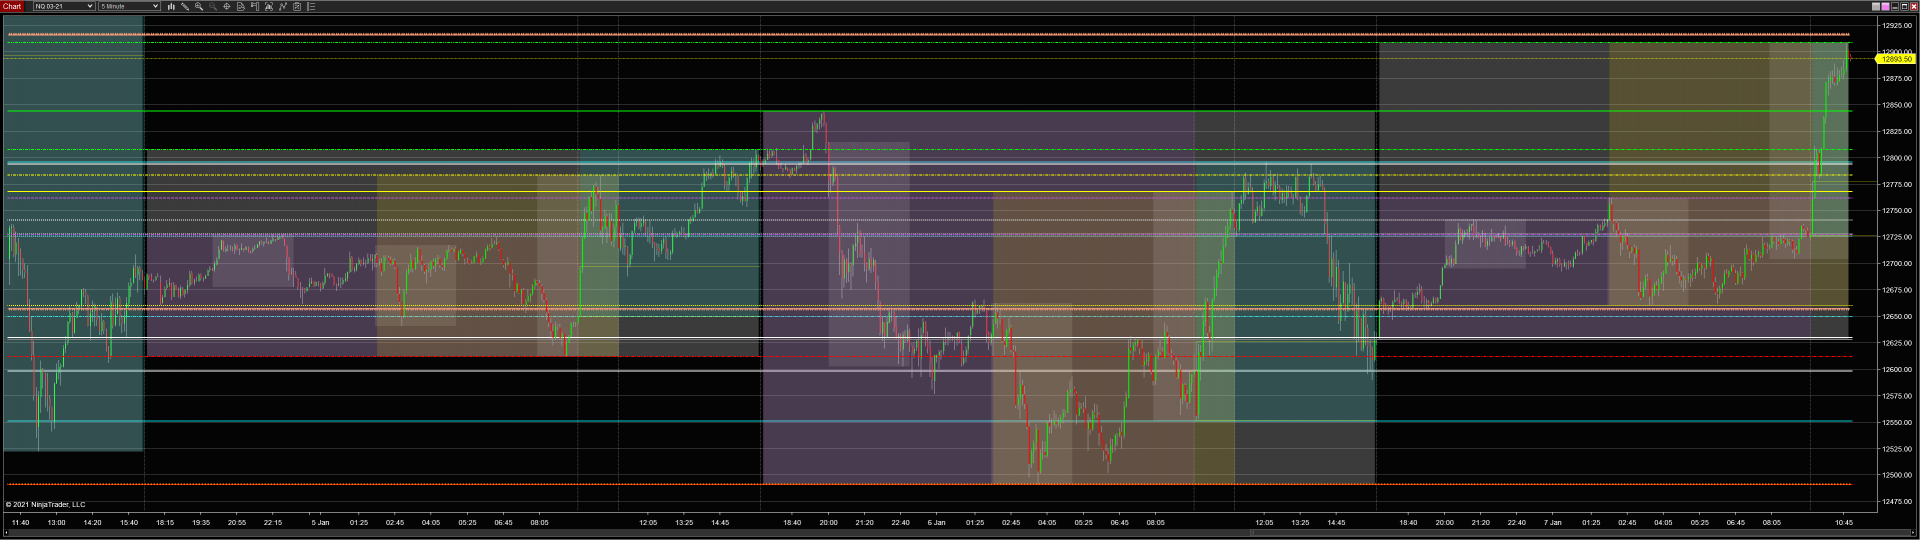The height and width of the screenshot is (540, 1920).
Task: Click the 12925.00 price axis label
Action: pos(1896,25)
